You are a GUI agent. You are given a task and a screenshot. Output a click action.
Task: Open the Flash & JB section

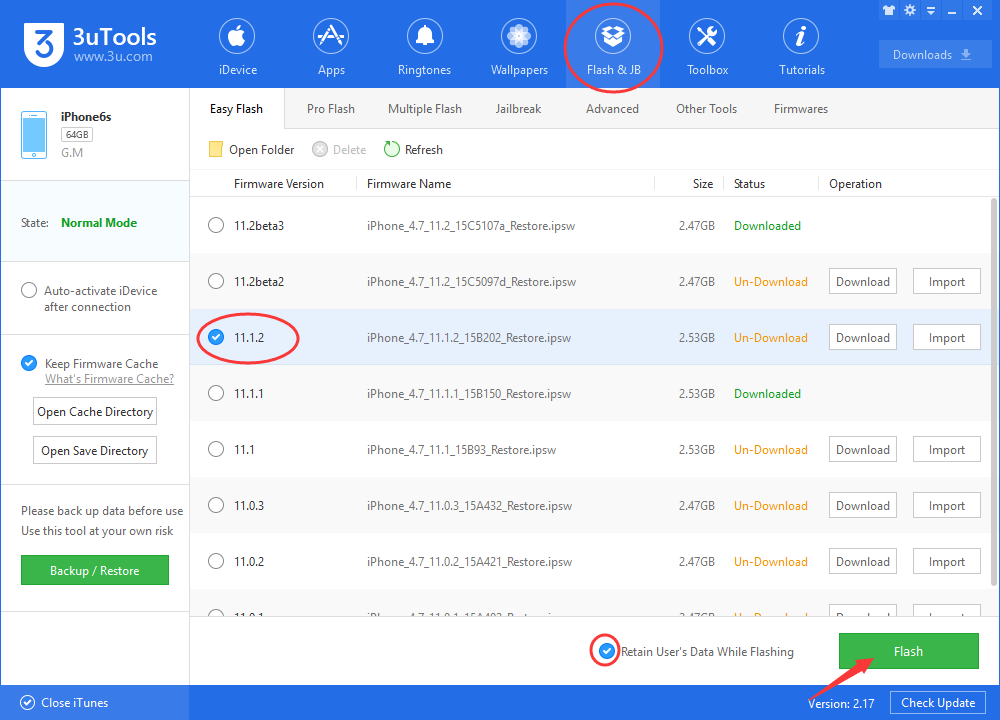(x=613, y=47)
